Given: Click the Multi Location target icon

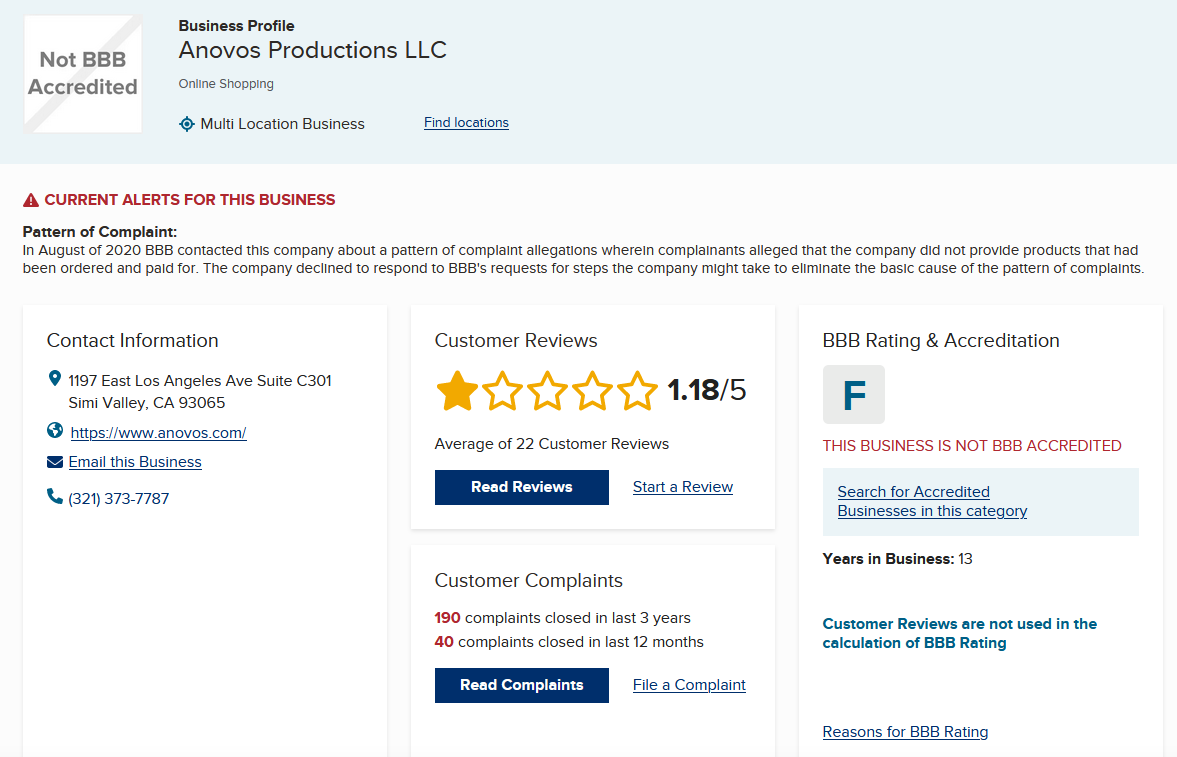Looking at the screenshot, I should (187, 124).
